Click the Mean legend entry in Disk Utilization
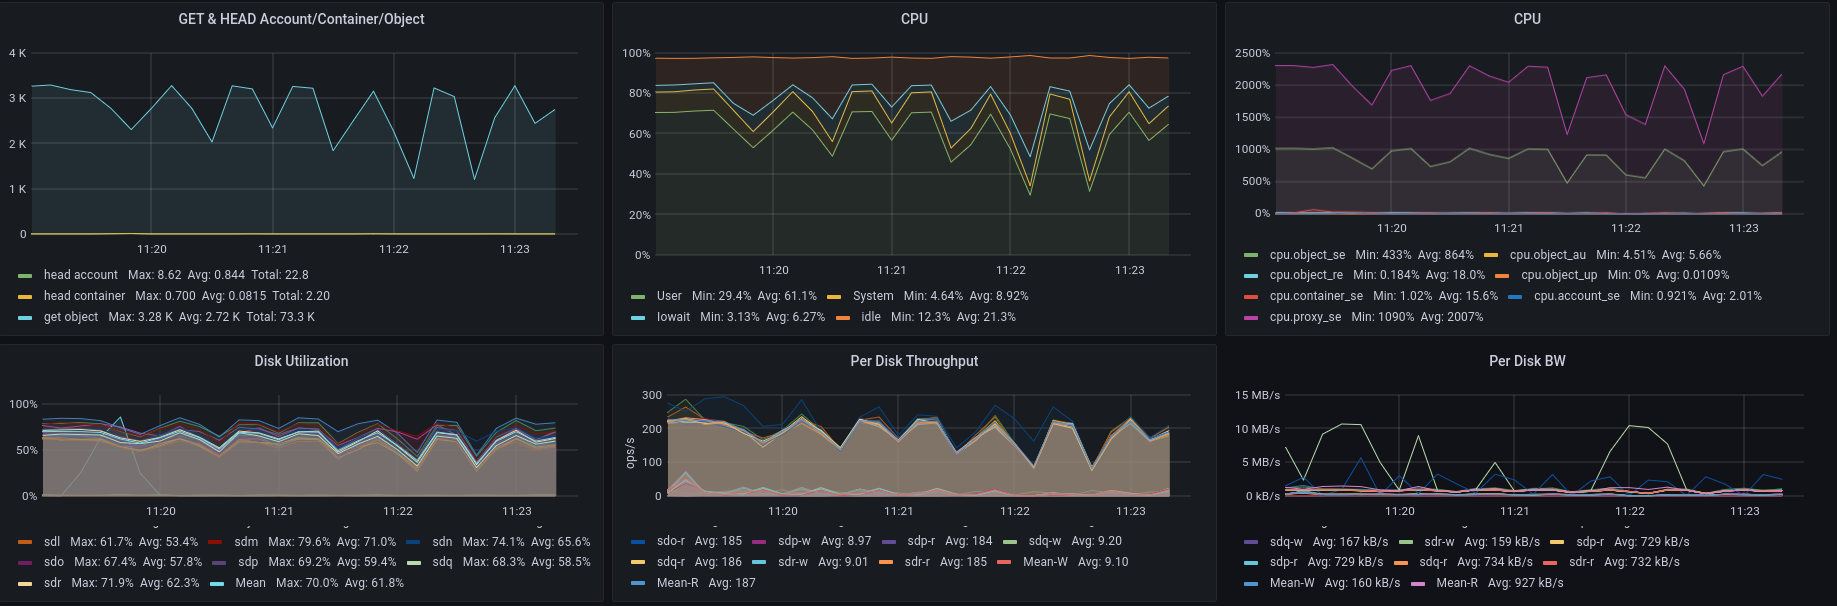 click(x=250, y=583)
